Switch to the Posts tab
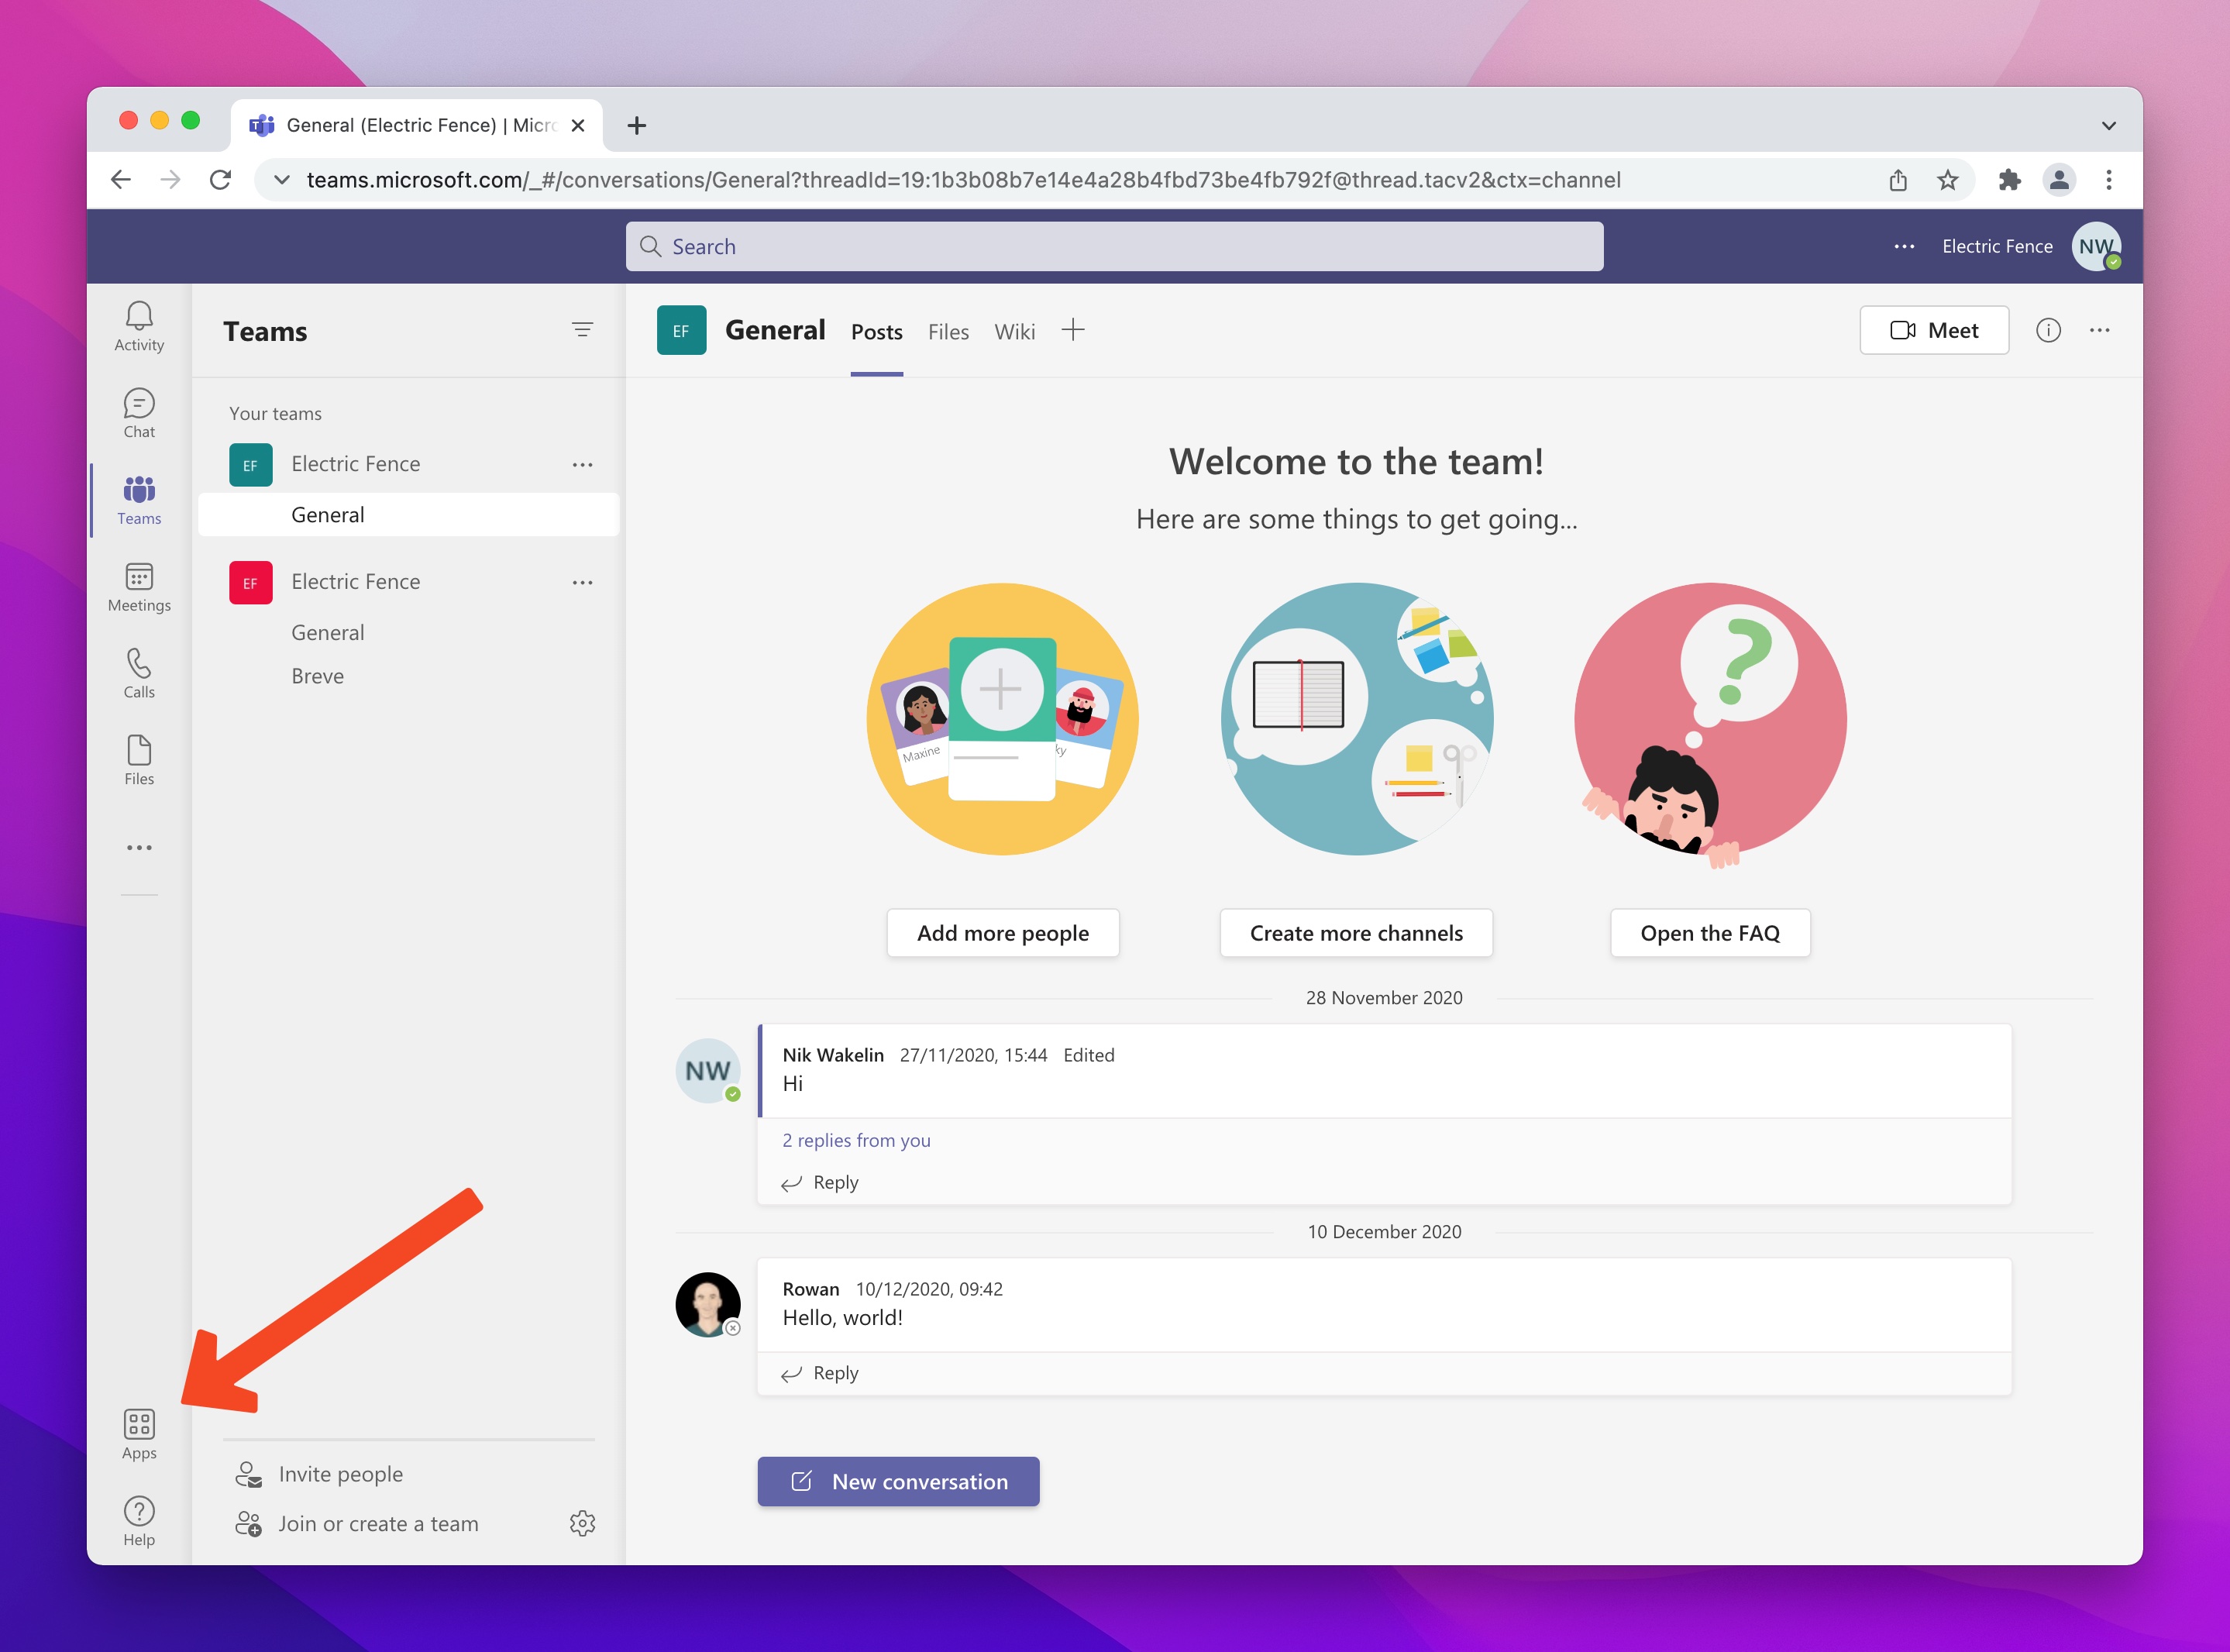Viewport: 2230px width, 1652px height. point(877,332)
